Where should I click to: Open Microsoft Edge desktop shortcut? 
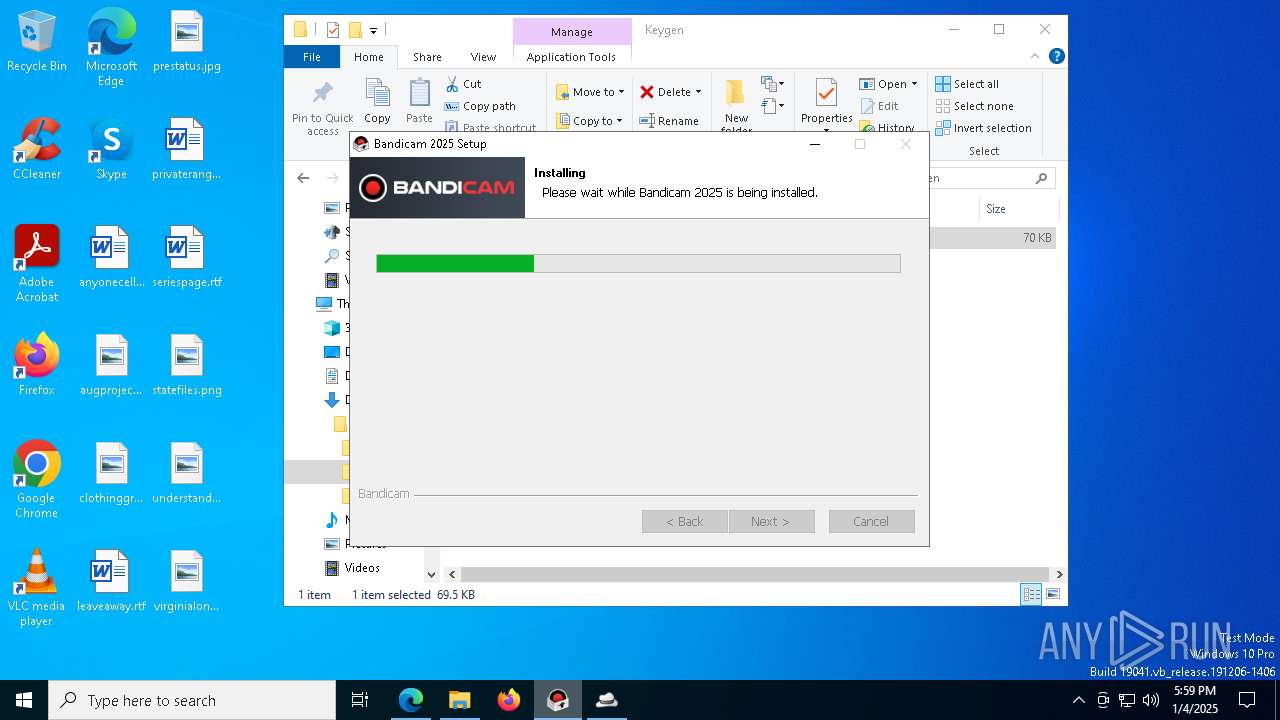[111, 48]
